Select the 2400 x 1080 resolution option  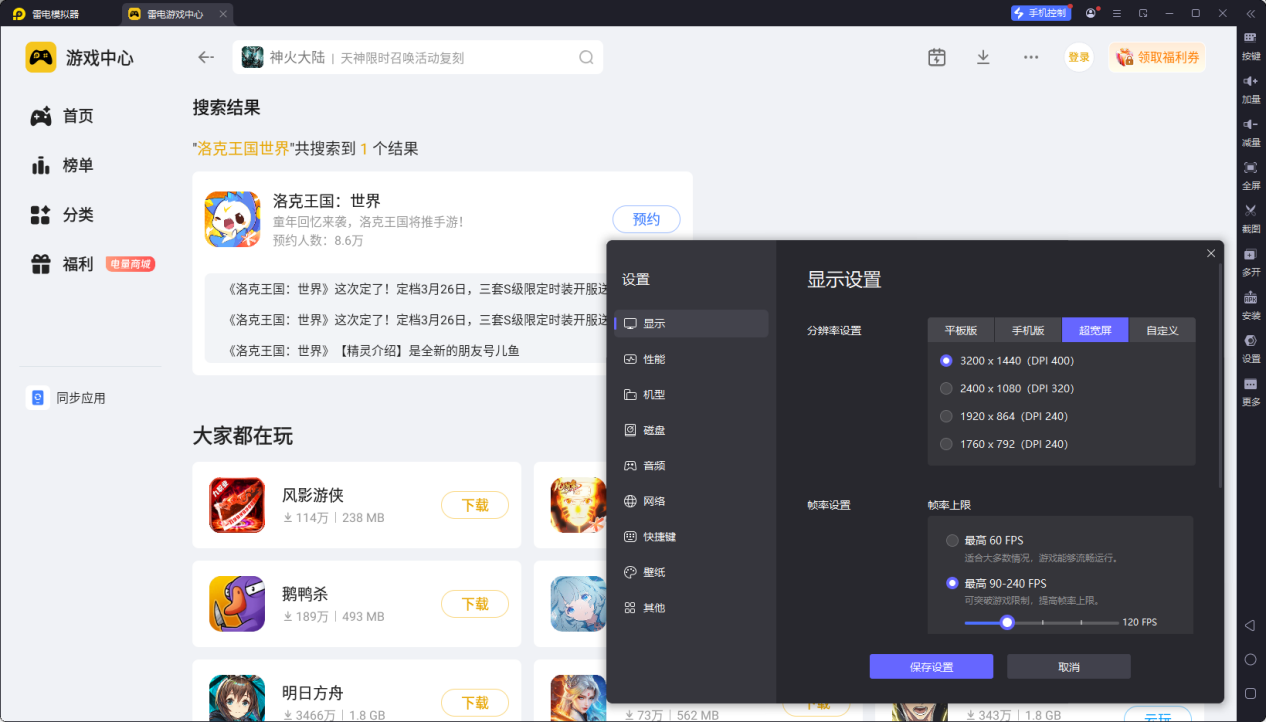tap(946, 388)
